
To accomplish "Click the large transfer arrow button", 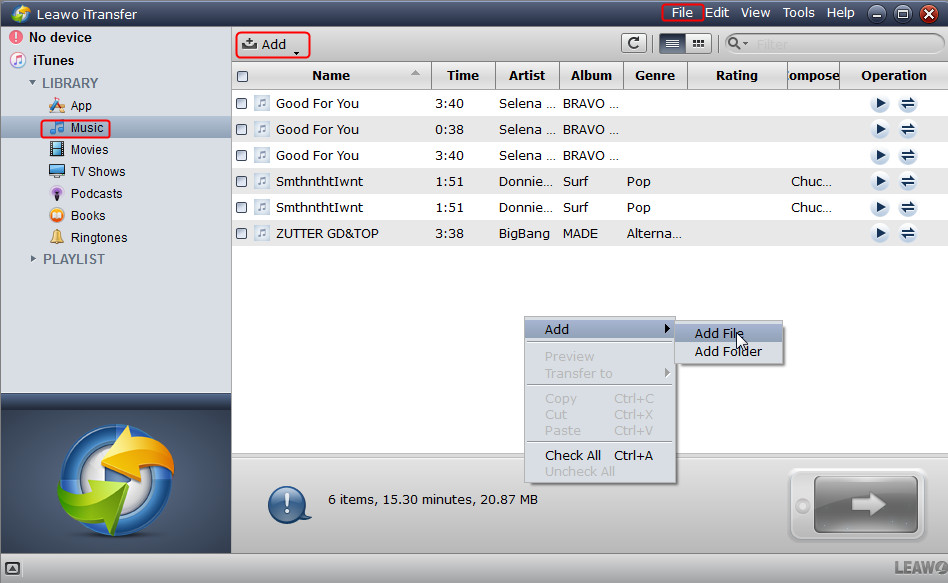I will point(866,504).
